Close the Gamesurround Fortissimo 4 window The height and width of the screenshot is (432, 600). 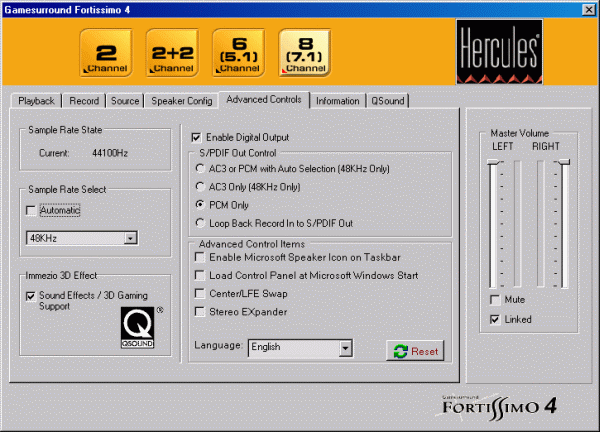tap(589, 10)
